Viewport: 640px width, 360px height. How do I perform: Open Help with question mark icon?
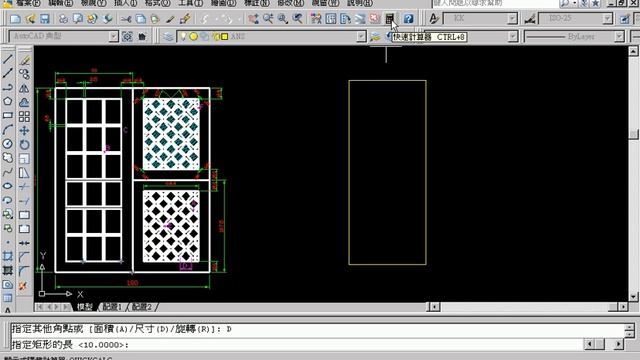click(x=408, y=18)
